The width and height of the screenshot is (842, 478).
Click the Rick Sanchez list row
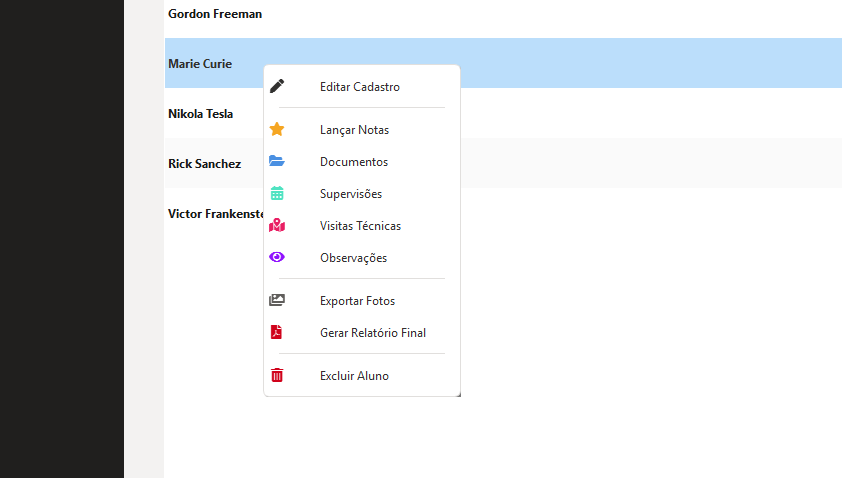click(205, 164)
